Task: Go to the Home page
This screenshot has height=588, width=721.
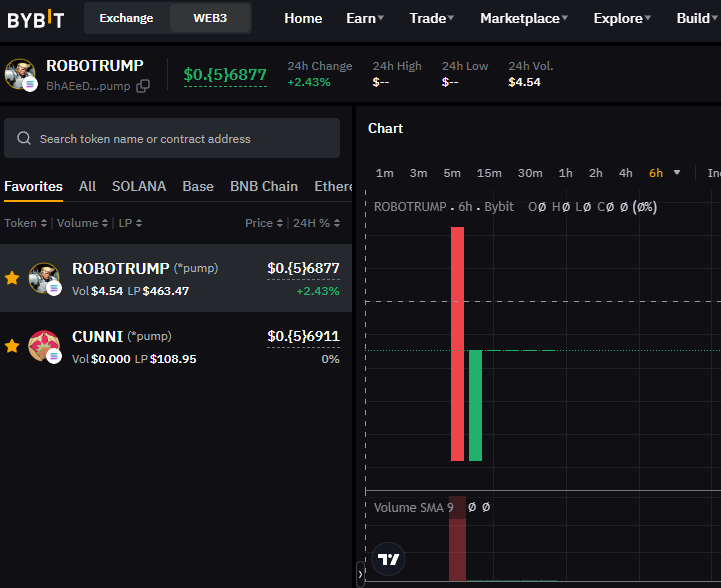Action: [303, 18]
